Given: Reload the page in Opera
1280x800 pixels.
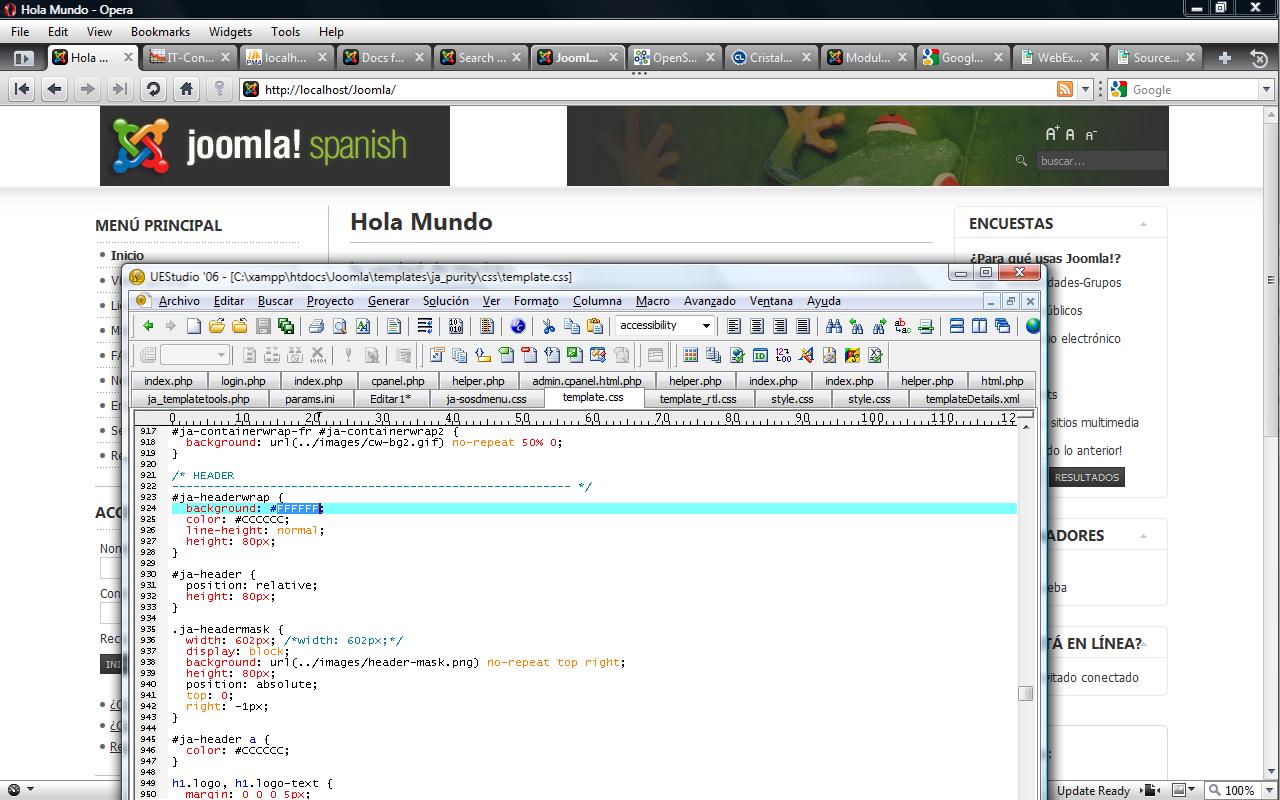Looking at the screenshot, I should (x=153, y=89).
